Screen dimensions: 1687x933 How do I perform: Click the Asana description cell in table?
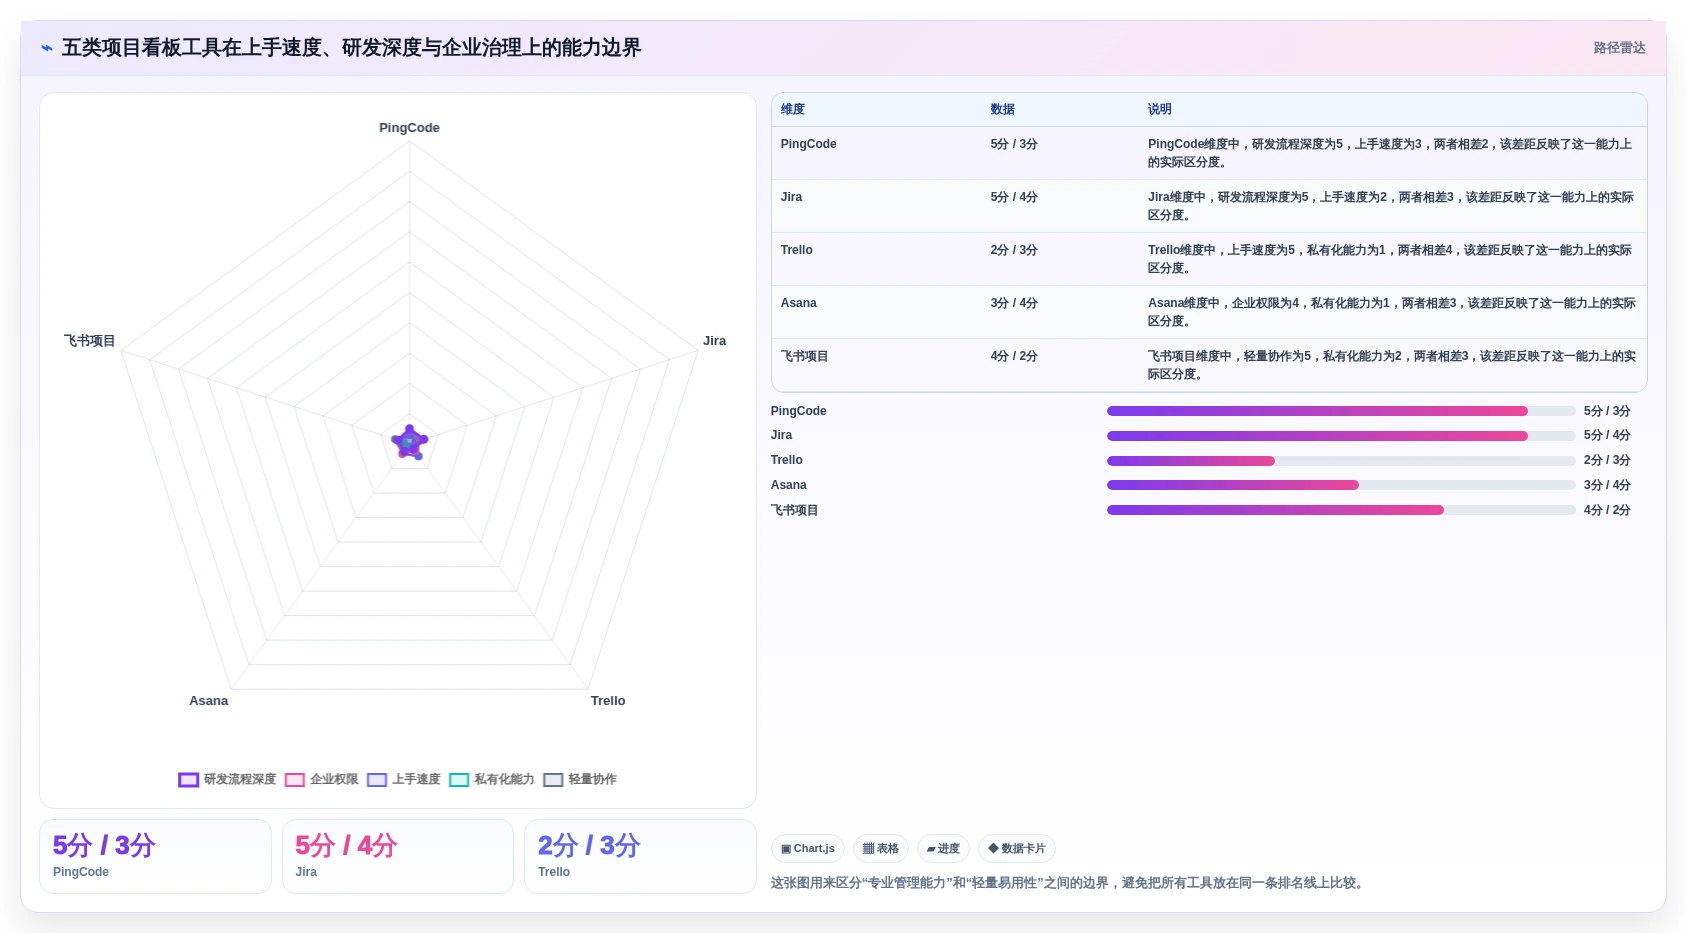point(1392,312)
